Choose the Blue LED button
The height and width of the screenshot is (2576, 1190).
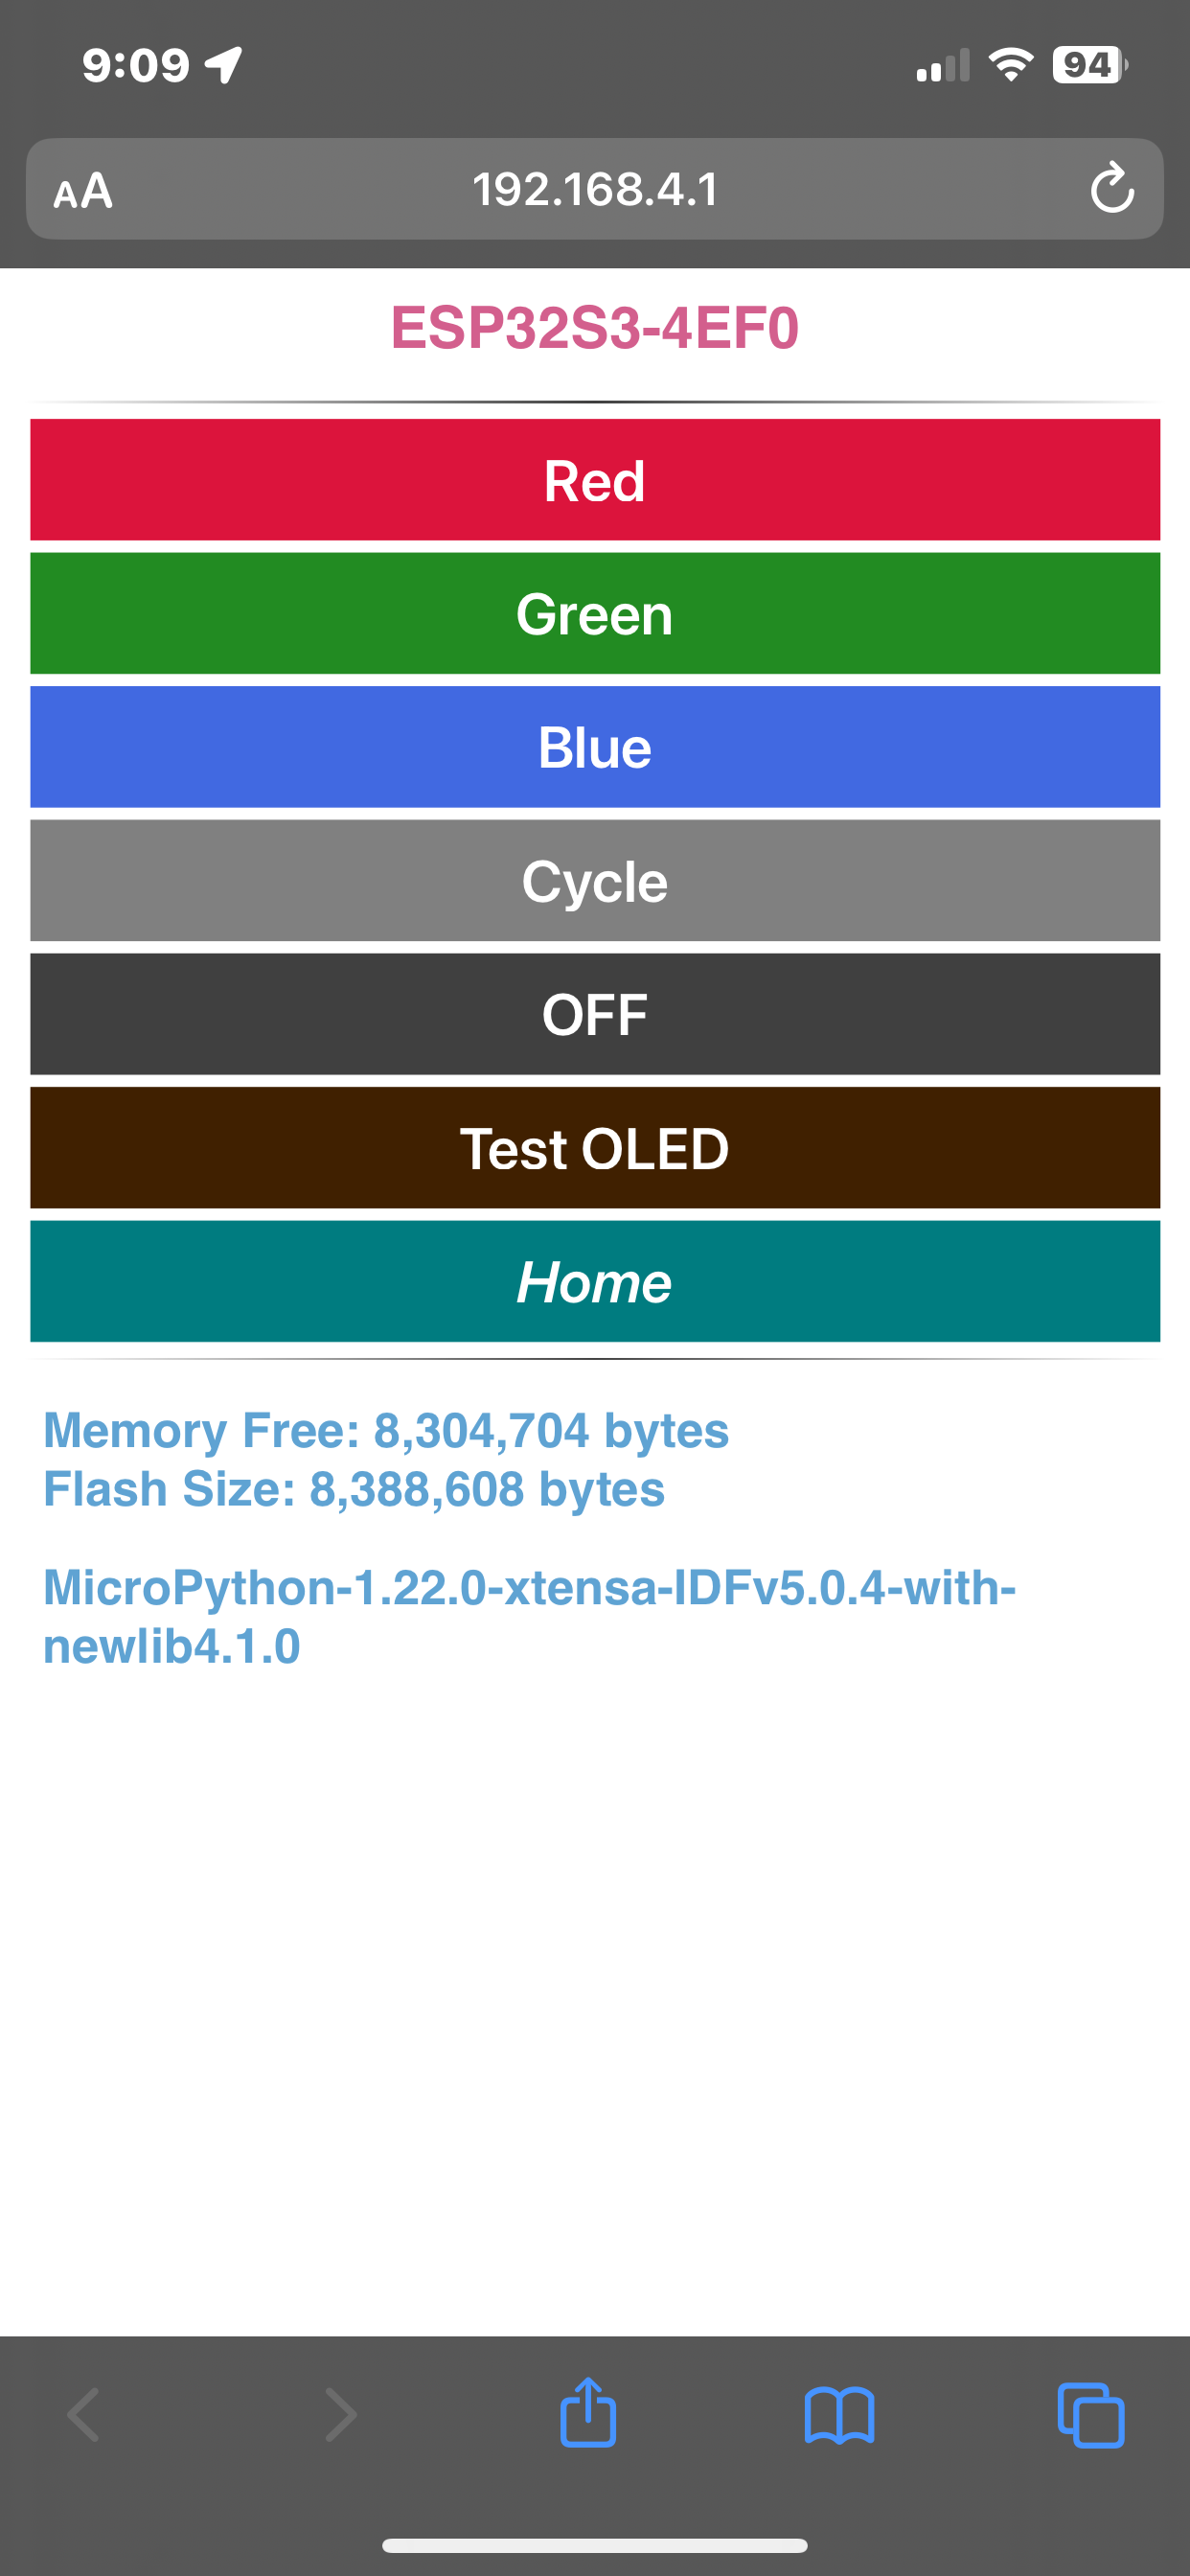coord(595,747)
